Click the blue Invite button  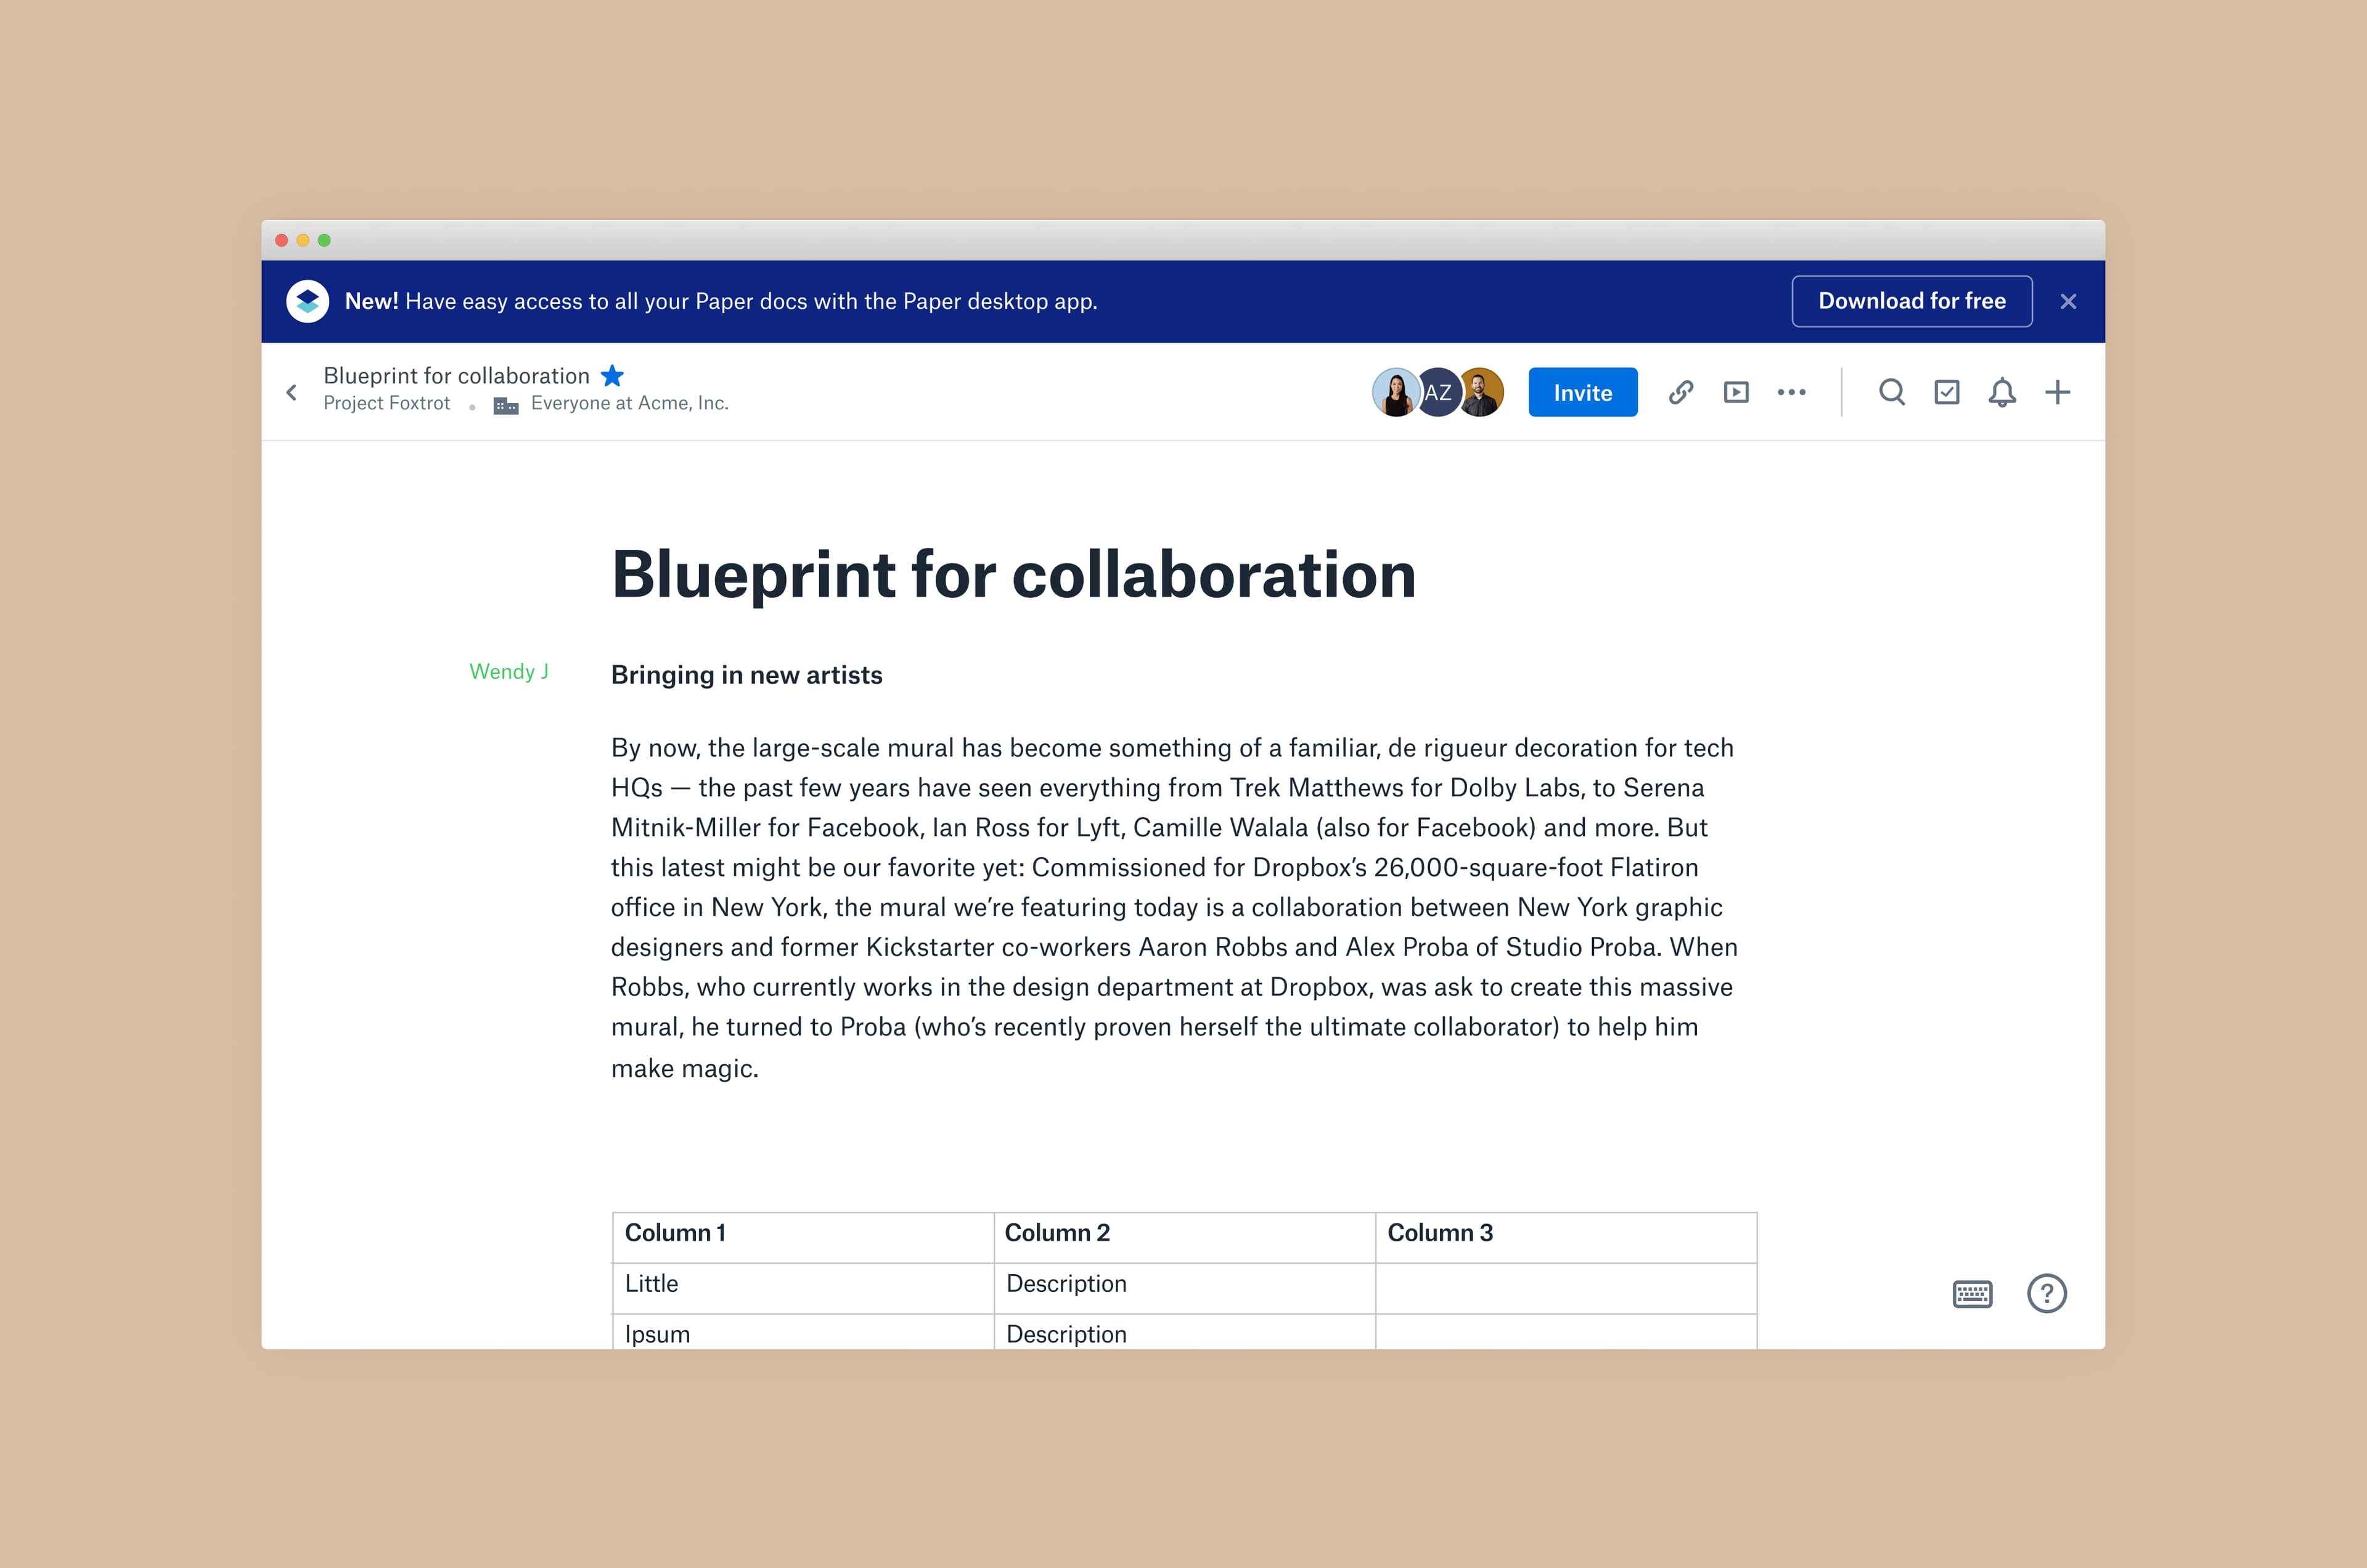[x=1582, y=392]
